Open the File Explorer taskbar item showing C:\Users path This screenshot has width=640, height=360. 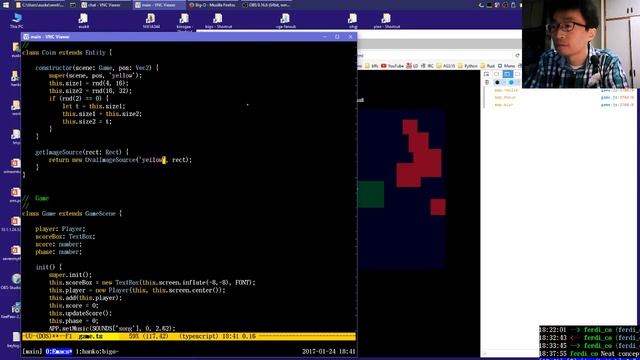40,5
